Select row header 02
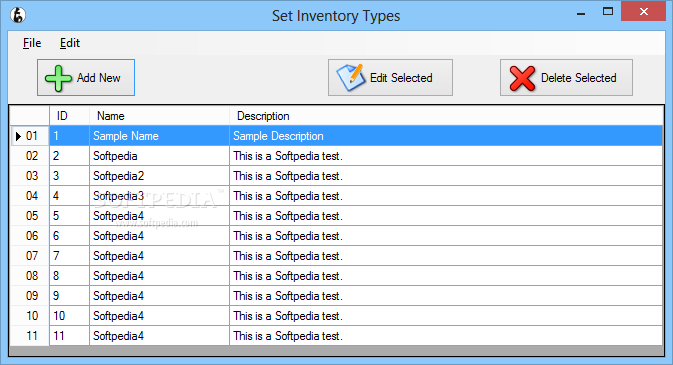This screenshot has width=673, height=365. click(30, 156)
